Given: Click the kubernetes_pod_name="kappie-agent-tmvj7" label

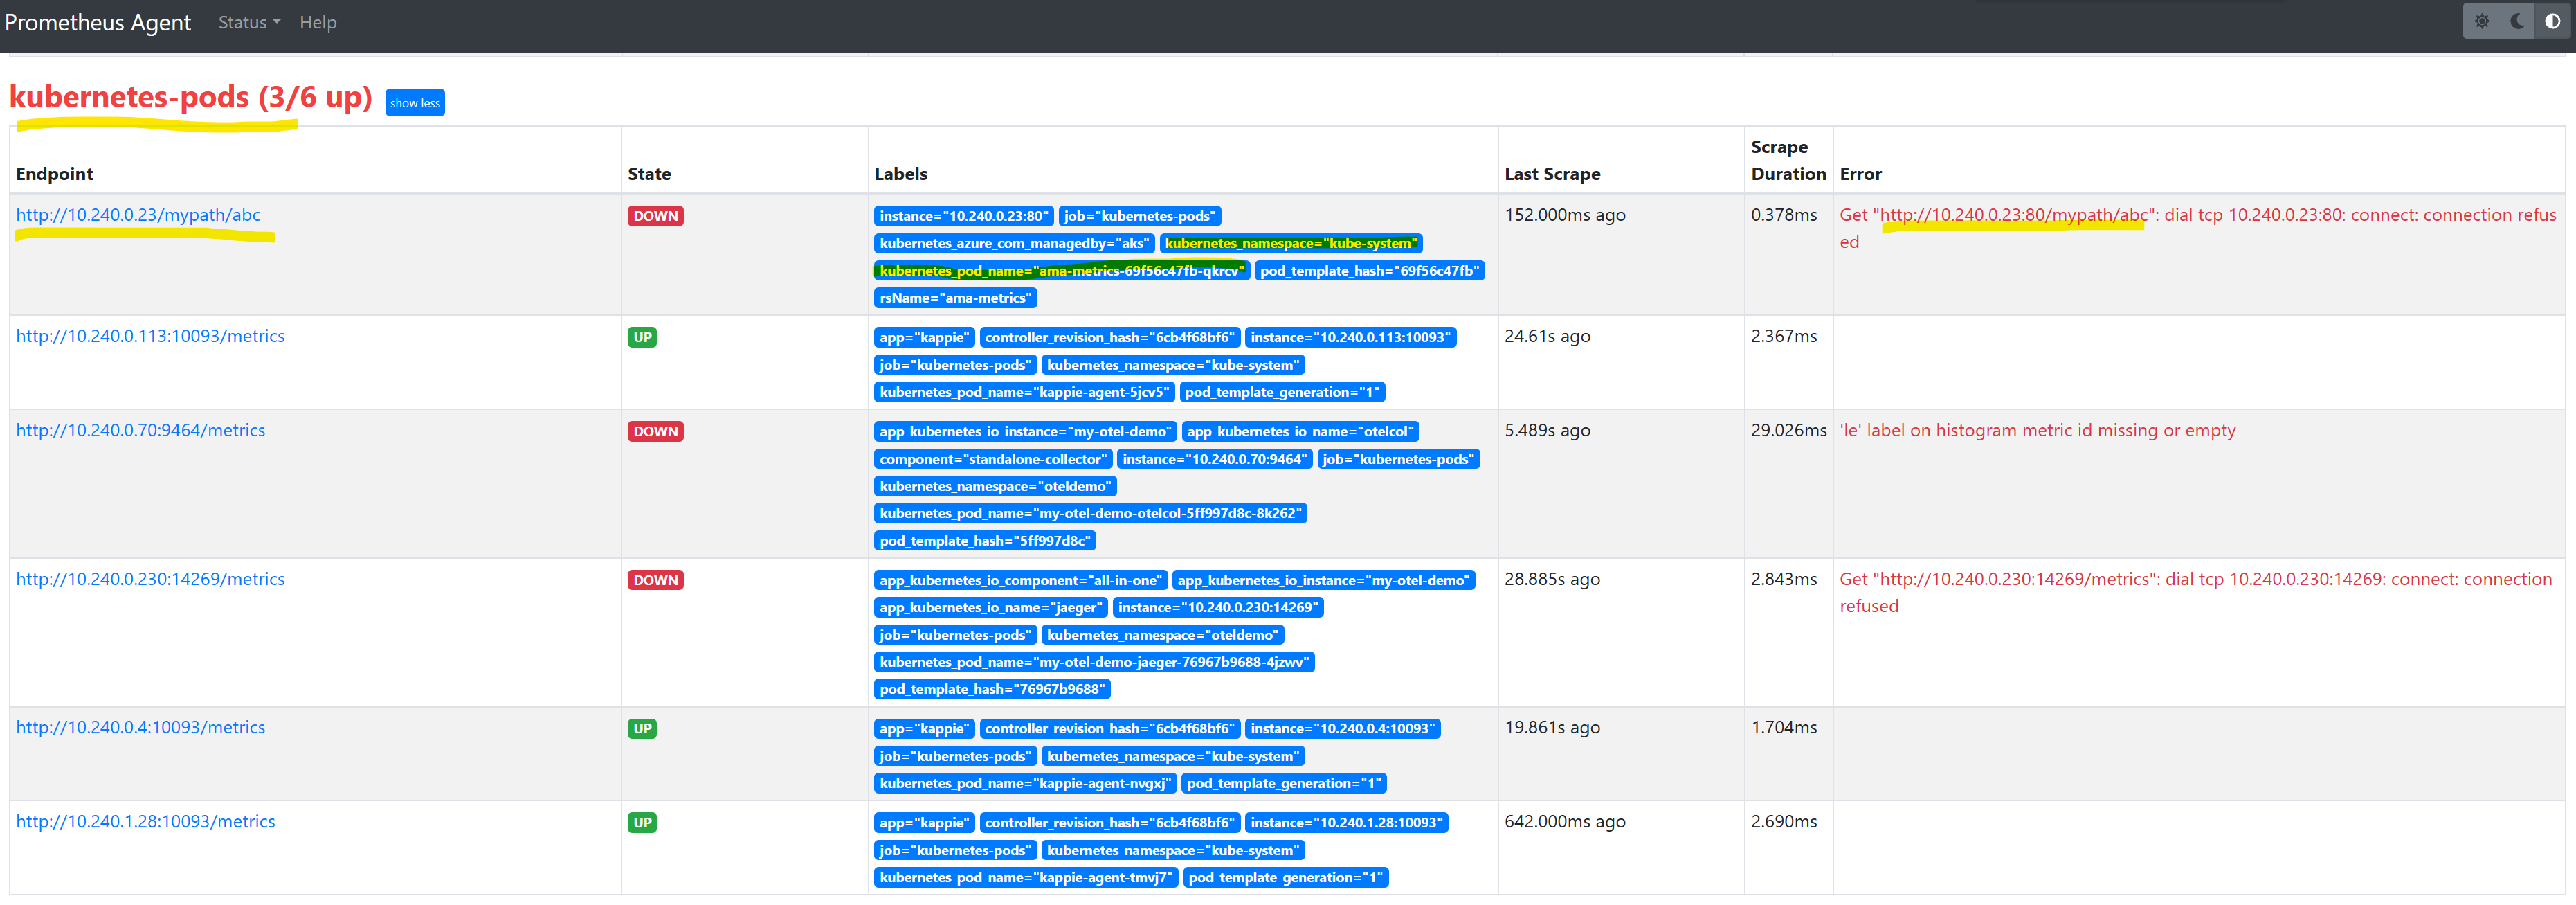Looking at the screenshot, I should 1025,877.
